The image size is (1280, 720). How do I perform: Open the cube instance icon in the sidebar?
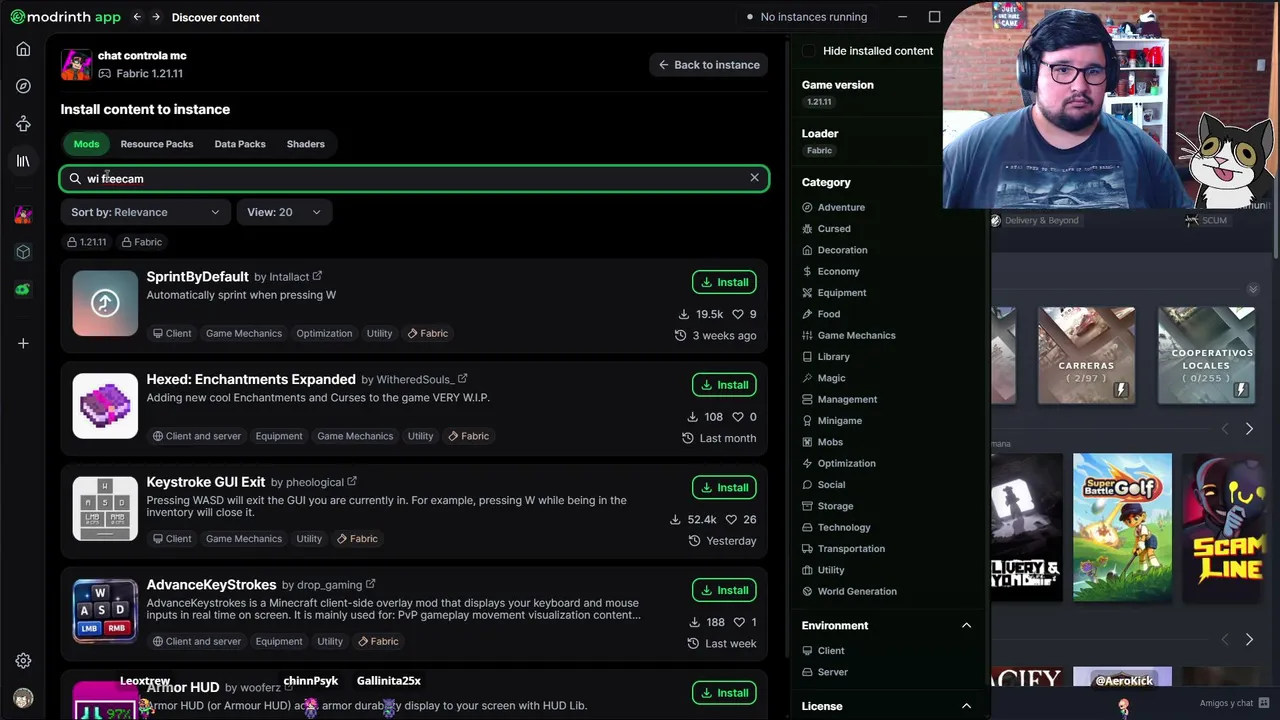23,252
